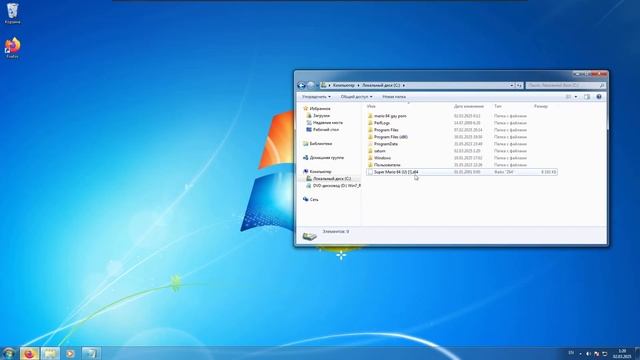Select the saturn folder name

pos(380,151)
